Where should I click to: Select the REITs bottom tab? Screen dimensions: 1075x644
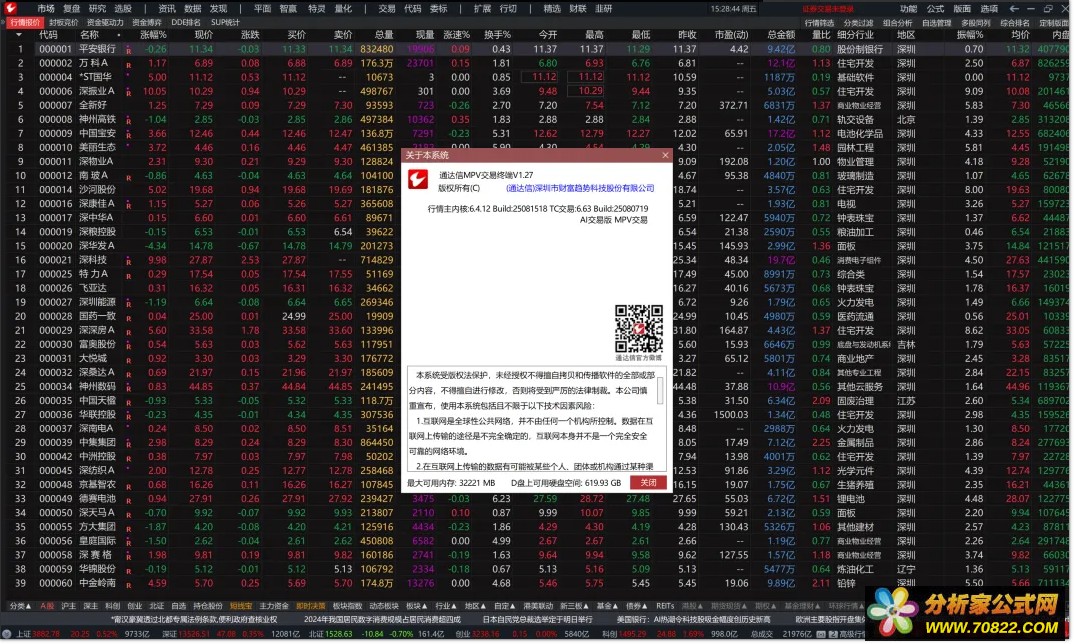coord(665,606)
